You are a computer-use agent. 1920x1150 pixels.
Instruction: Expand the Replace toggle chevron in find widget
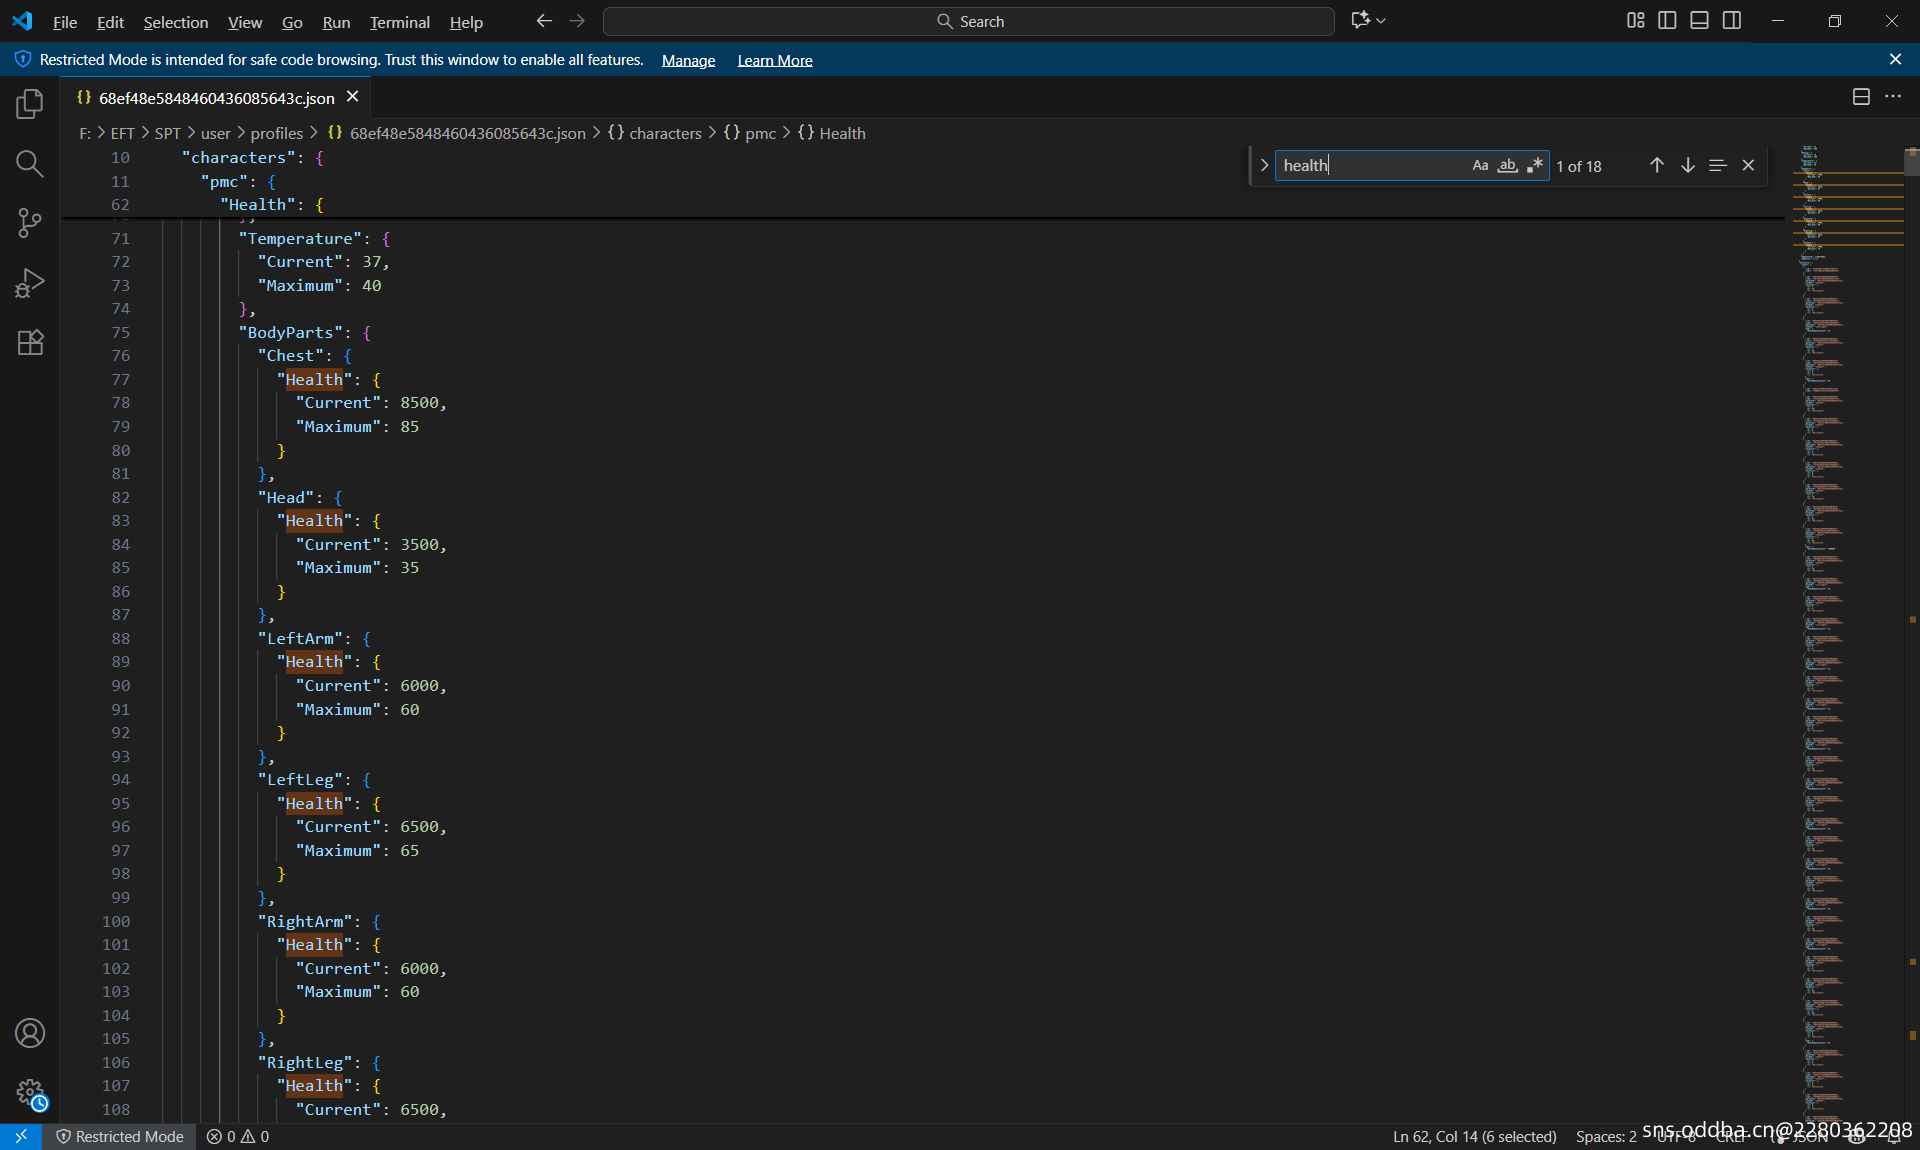click(1264, 166)
